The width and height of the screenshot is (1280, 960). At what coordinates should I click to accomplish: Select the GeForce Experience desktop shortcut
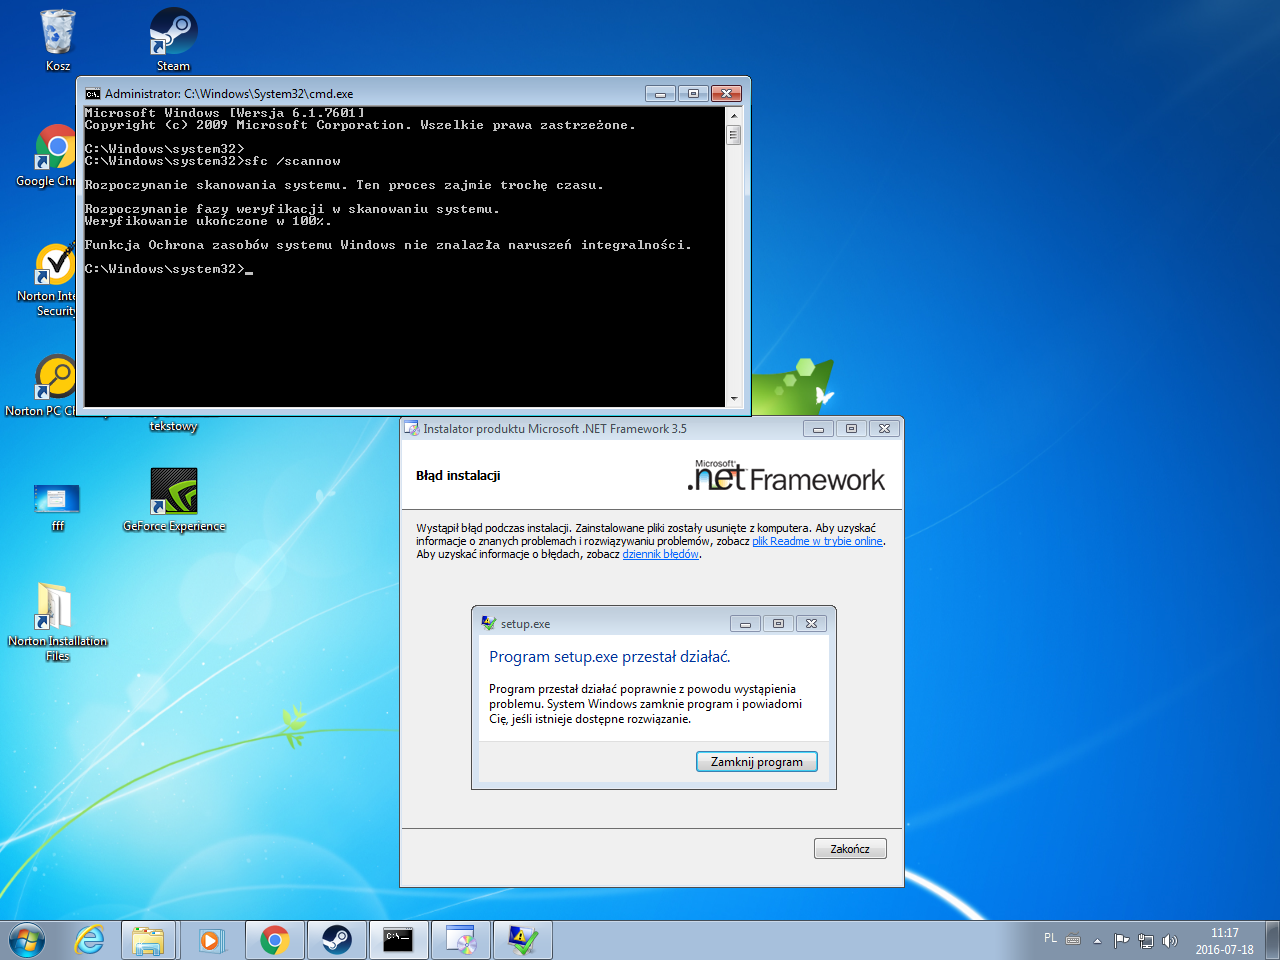pos(174,500)
